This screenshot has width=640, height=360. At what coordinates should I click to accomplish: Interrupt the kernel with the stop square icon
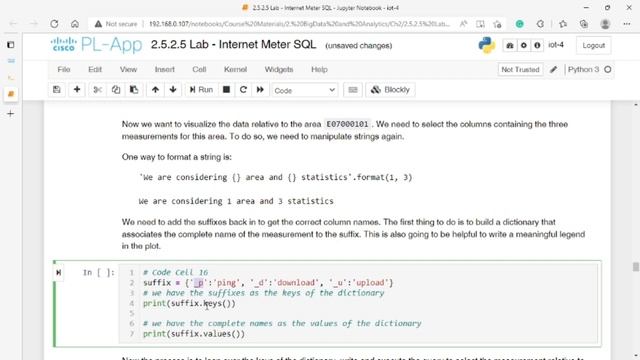[x=227, y=90]
